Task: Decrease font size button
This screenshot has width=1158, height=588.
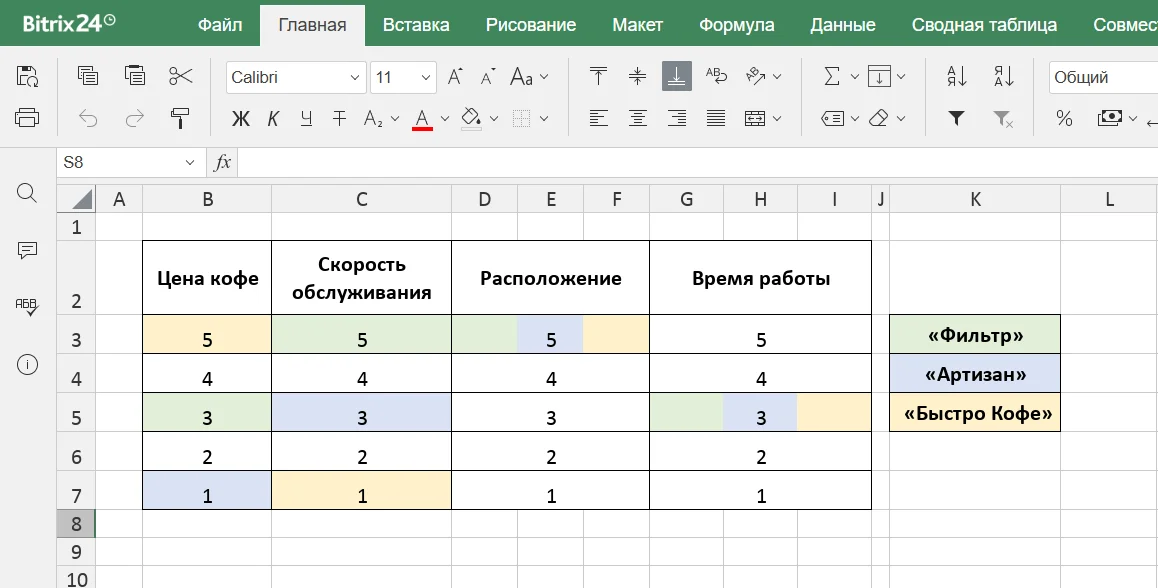Action: [x=487, y=77]
